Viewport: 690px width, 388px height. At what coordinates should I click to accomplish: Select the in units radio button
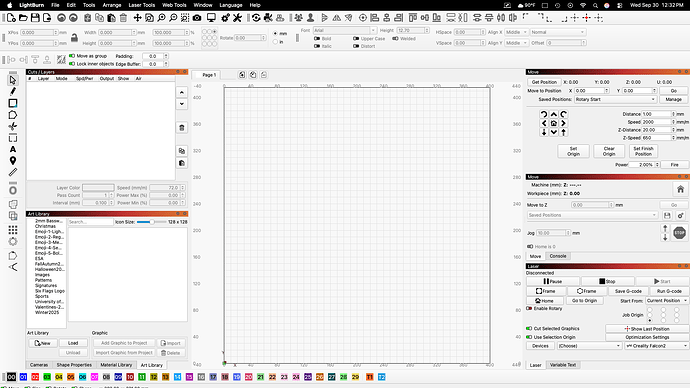(275, 42)
